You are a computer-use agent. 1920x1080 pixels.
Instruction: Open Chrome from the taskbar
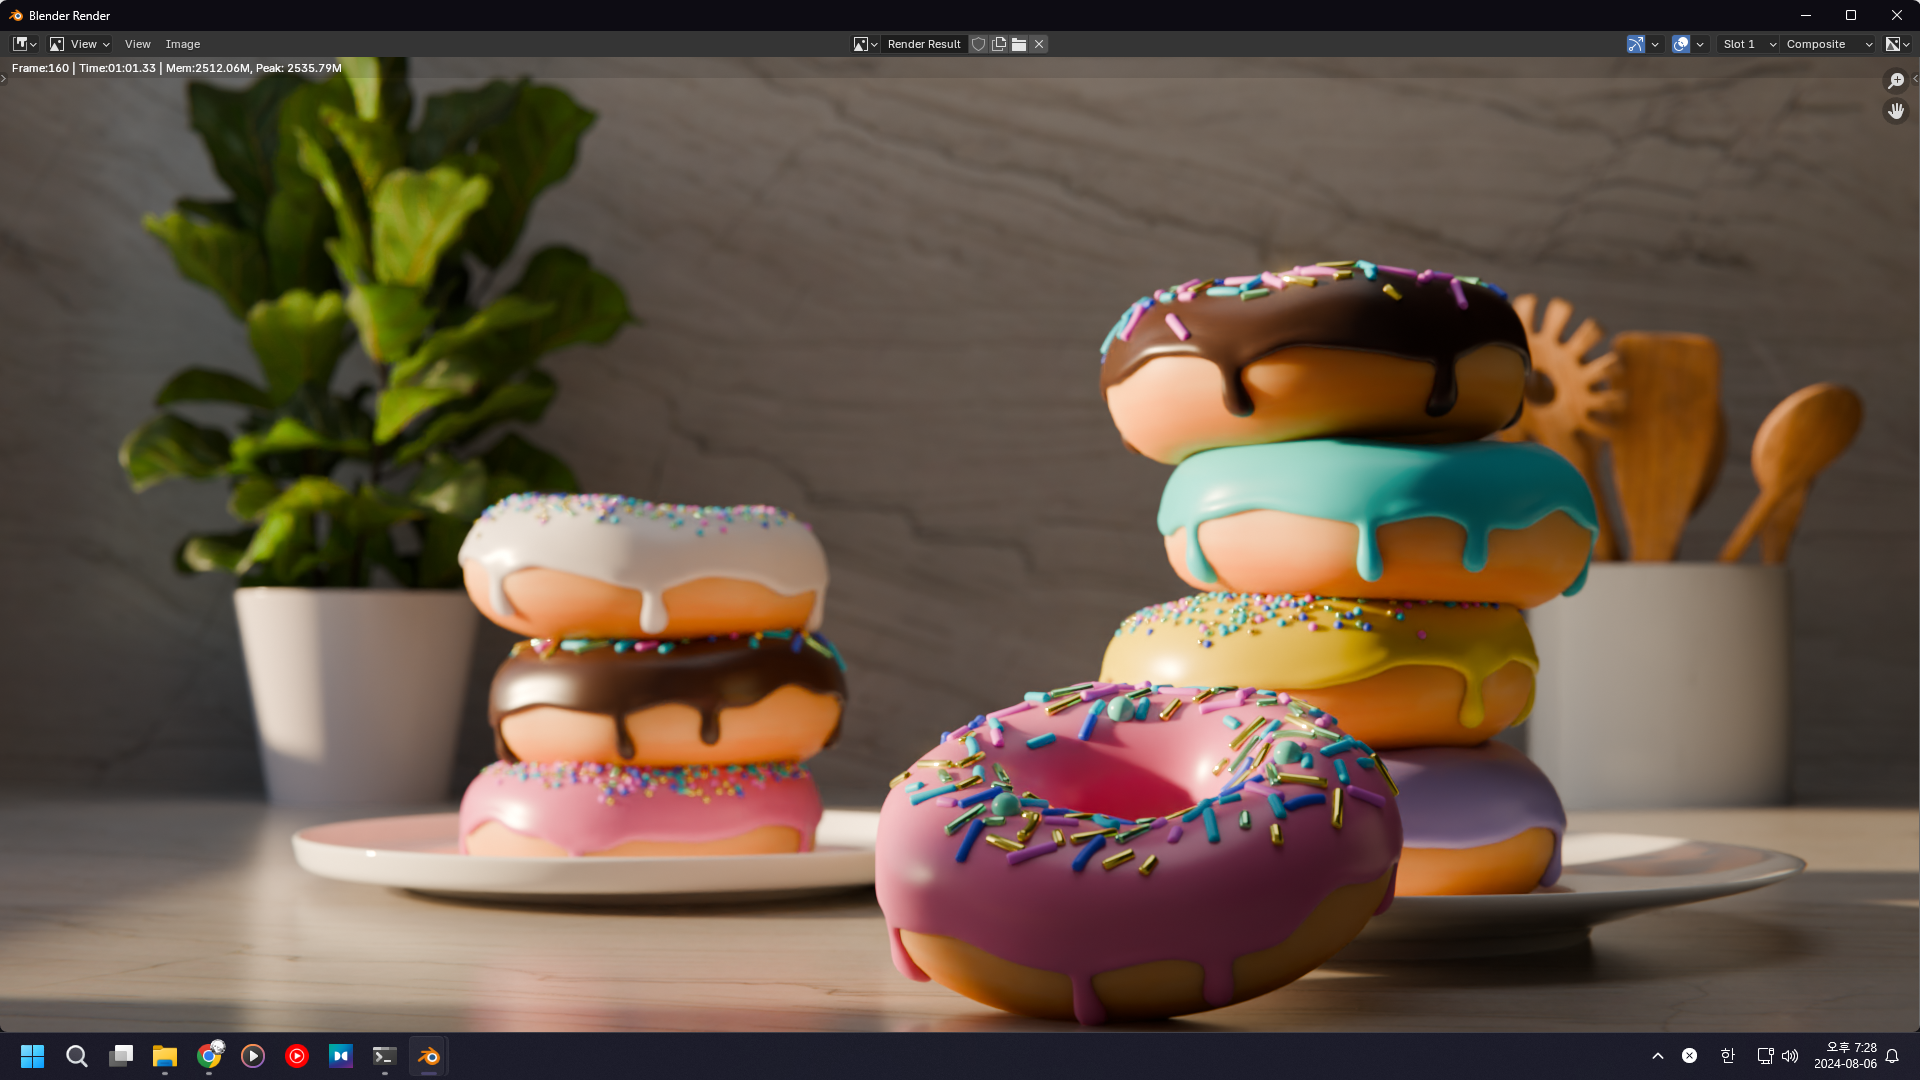(x=209, y=1056)
